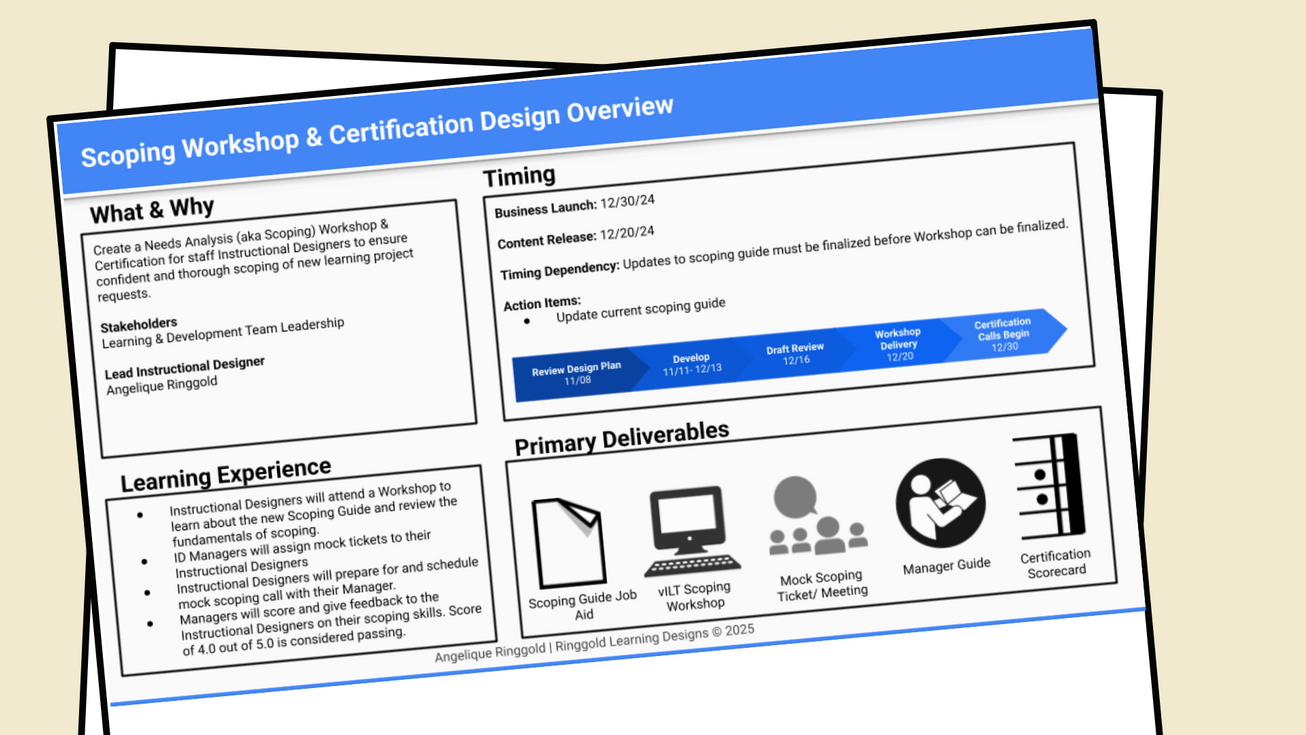Select 'Angelique Ringgold' under Lead Instructional Designer

[x=161, y=384]
